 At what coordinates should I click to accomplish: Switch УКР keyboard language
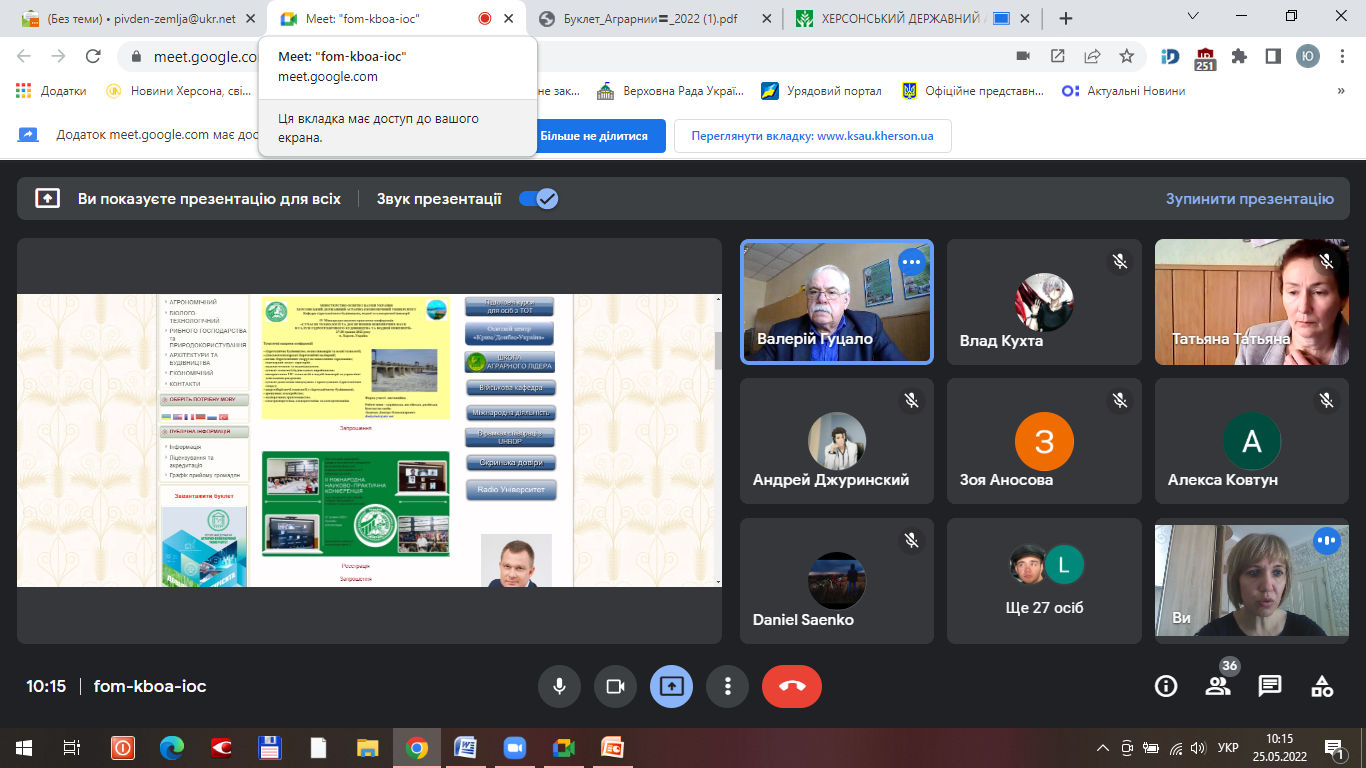point(1229,747)
